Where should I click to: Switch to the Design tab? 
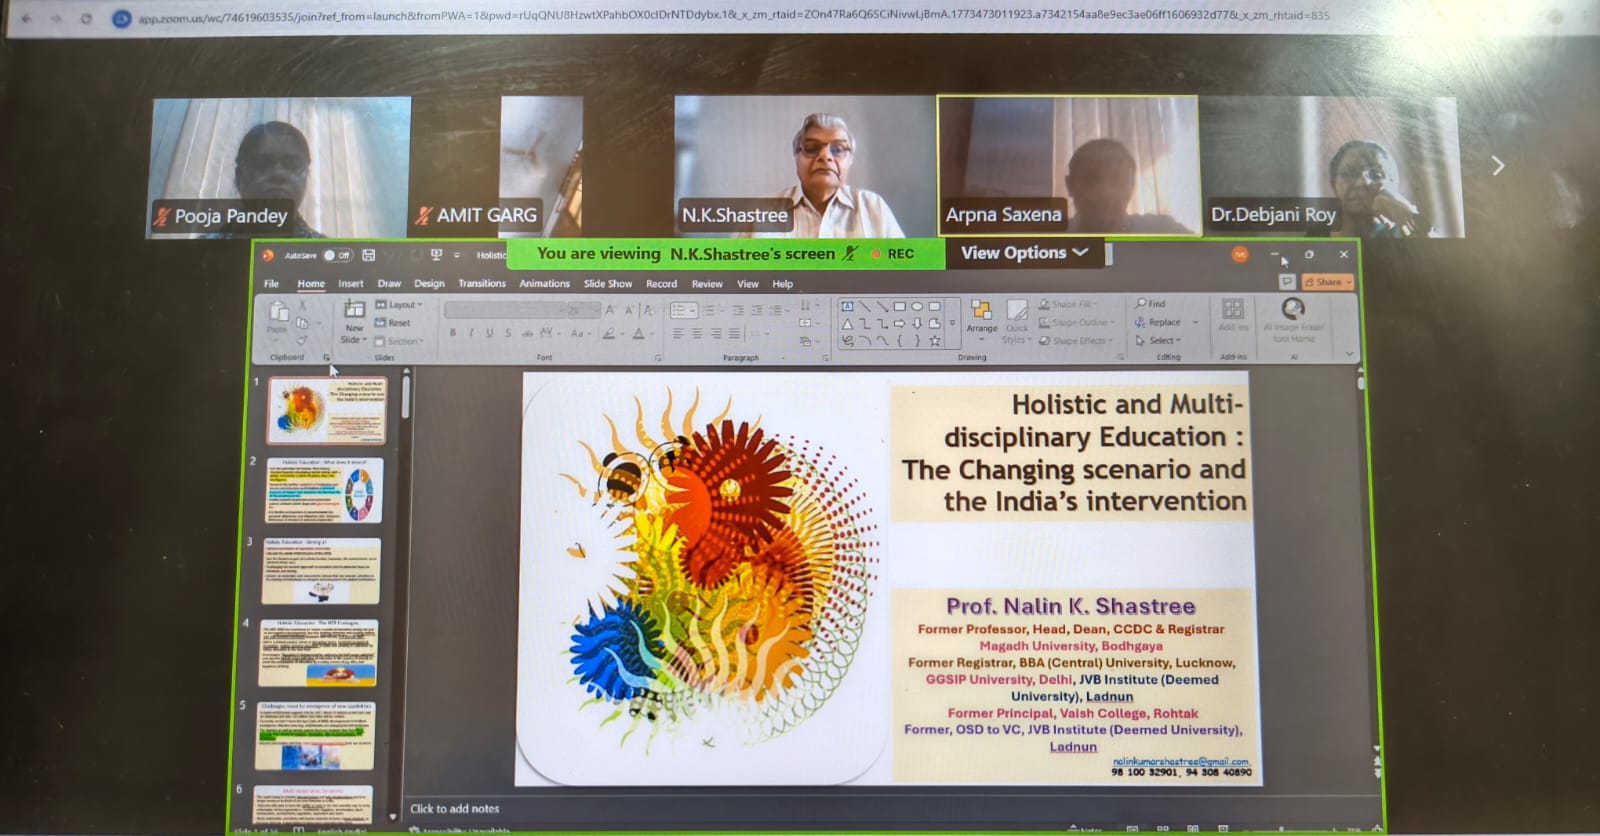429,284
